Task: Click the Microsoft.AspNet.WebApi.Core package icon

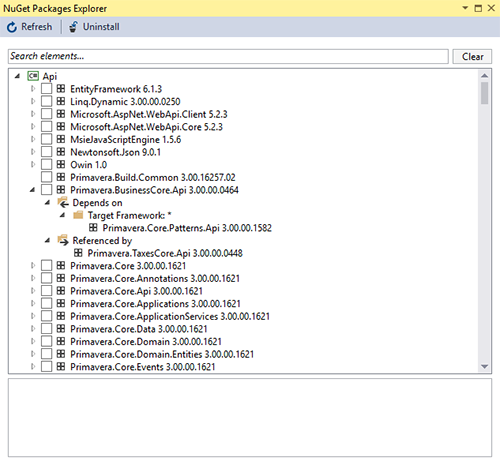Action: pyautogui.click(x=61, y=127)
